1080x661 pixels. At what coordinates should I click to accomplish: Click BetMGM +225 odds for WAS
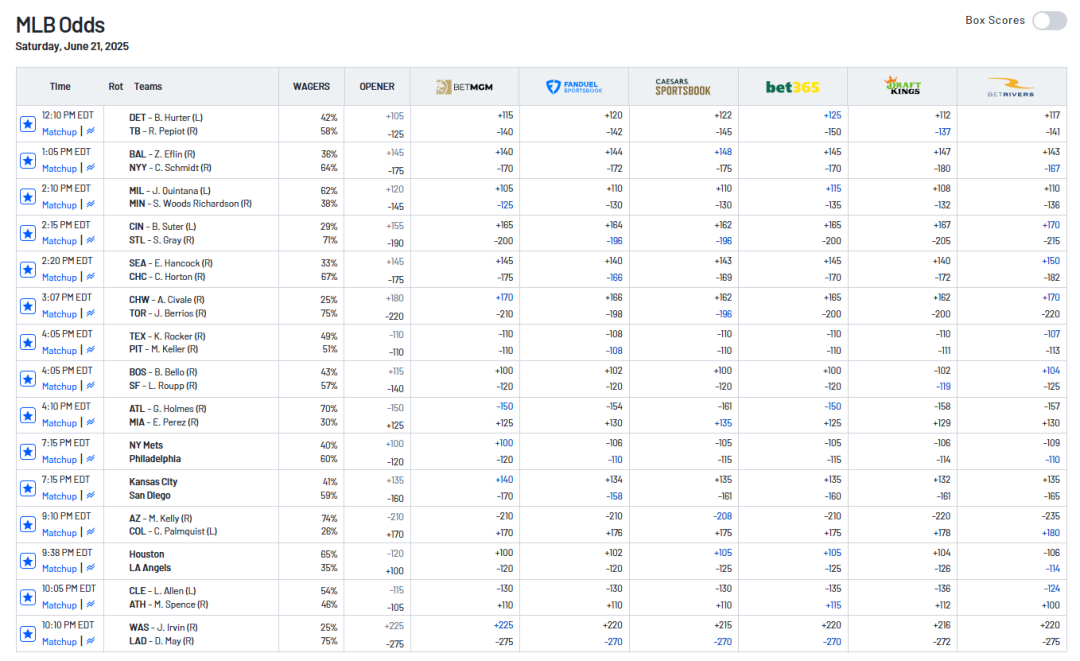(x=503, y=625)
